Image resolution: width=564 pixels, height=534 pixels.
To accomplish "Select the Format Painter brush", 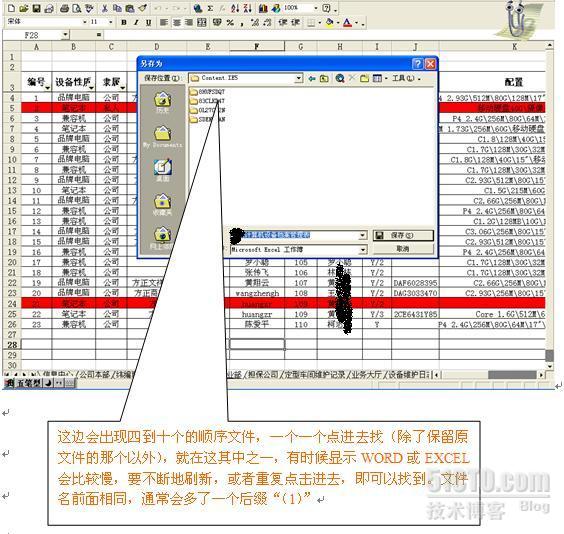I will tap(142, 8).
